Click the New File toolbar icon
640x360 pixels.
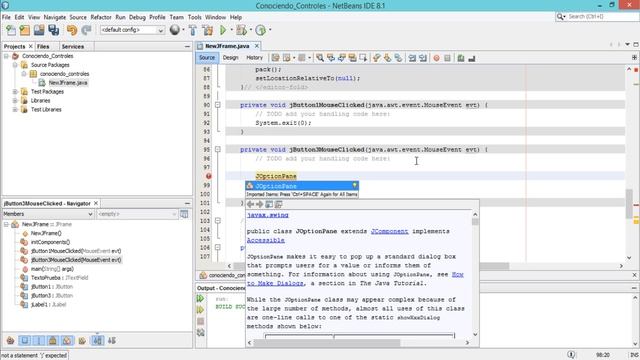pyautogui.click(x=11, y=30)
